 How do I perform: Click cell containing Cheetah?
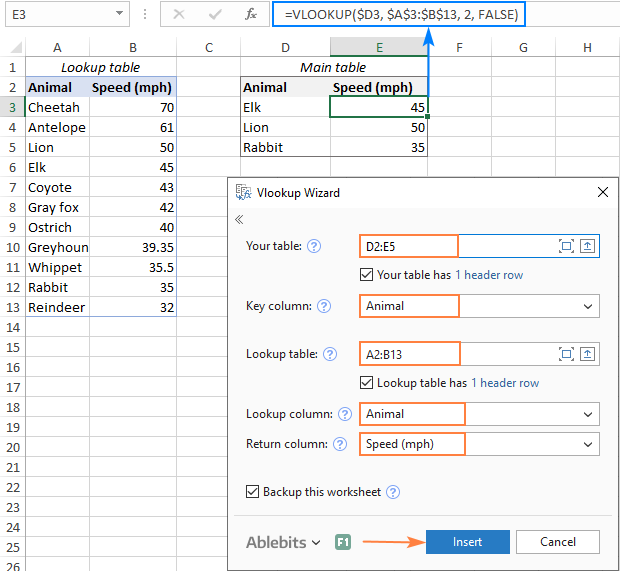[58, 107]
